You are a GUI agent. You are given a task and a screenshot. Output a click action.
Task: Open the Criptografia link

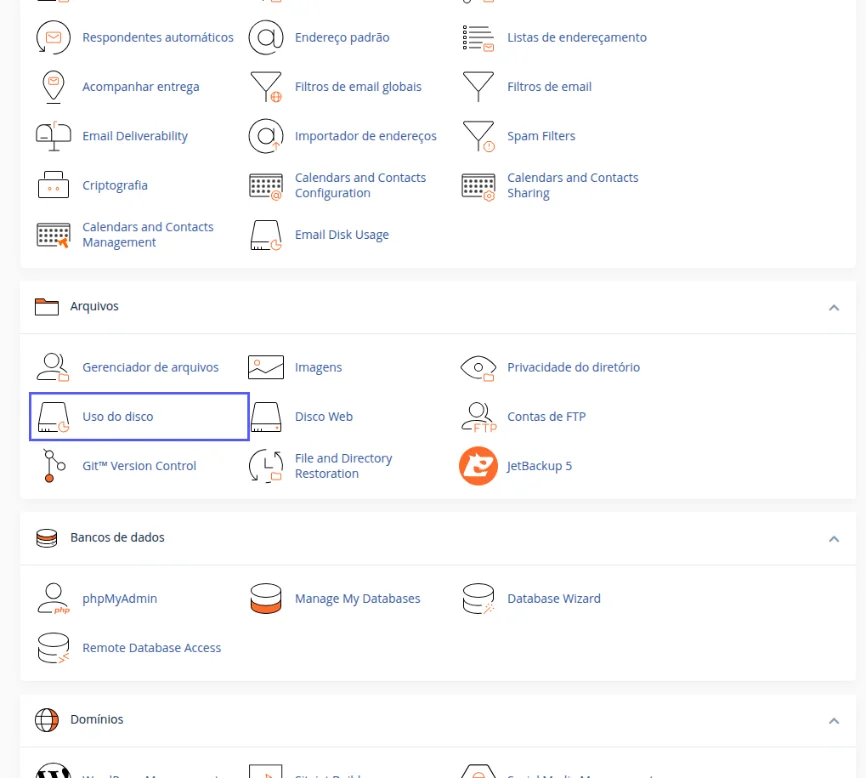tap(115, 185)
